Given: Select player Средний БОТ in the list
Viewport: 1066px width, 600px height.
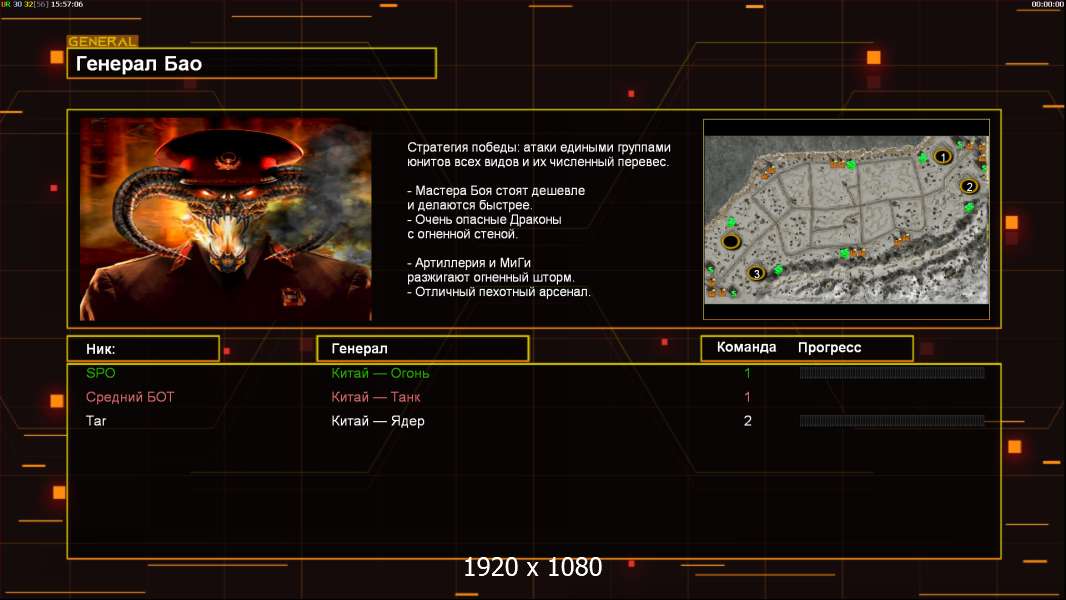Looking at the screenshot, I should (x=130, y=397).
